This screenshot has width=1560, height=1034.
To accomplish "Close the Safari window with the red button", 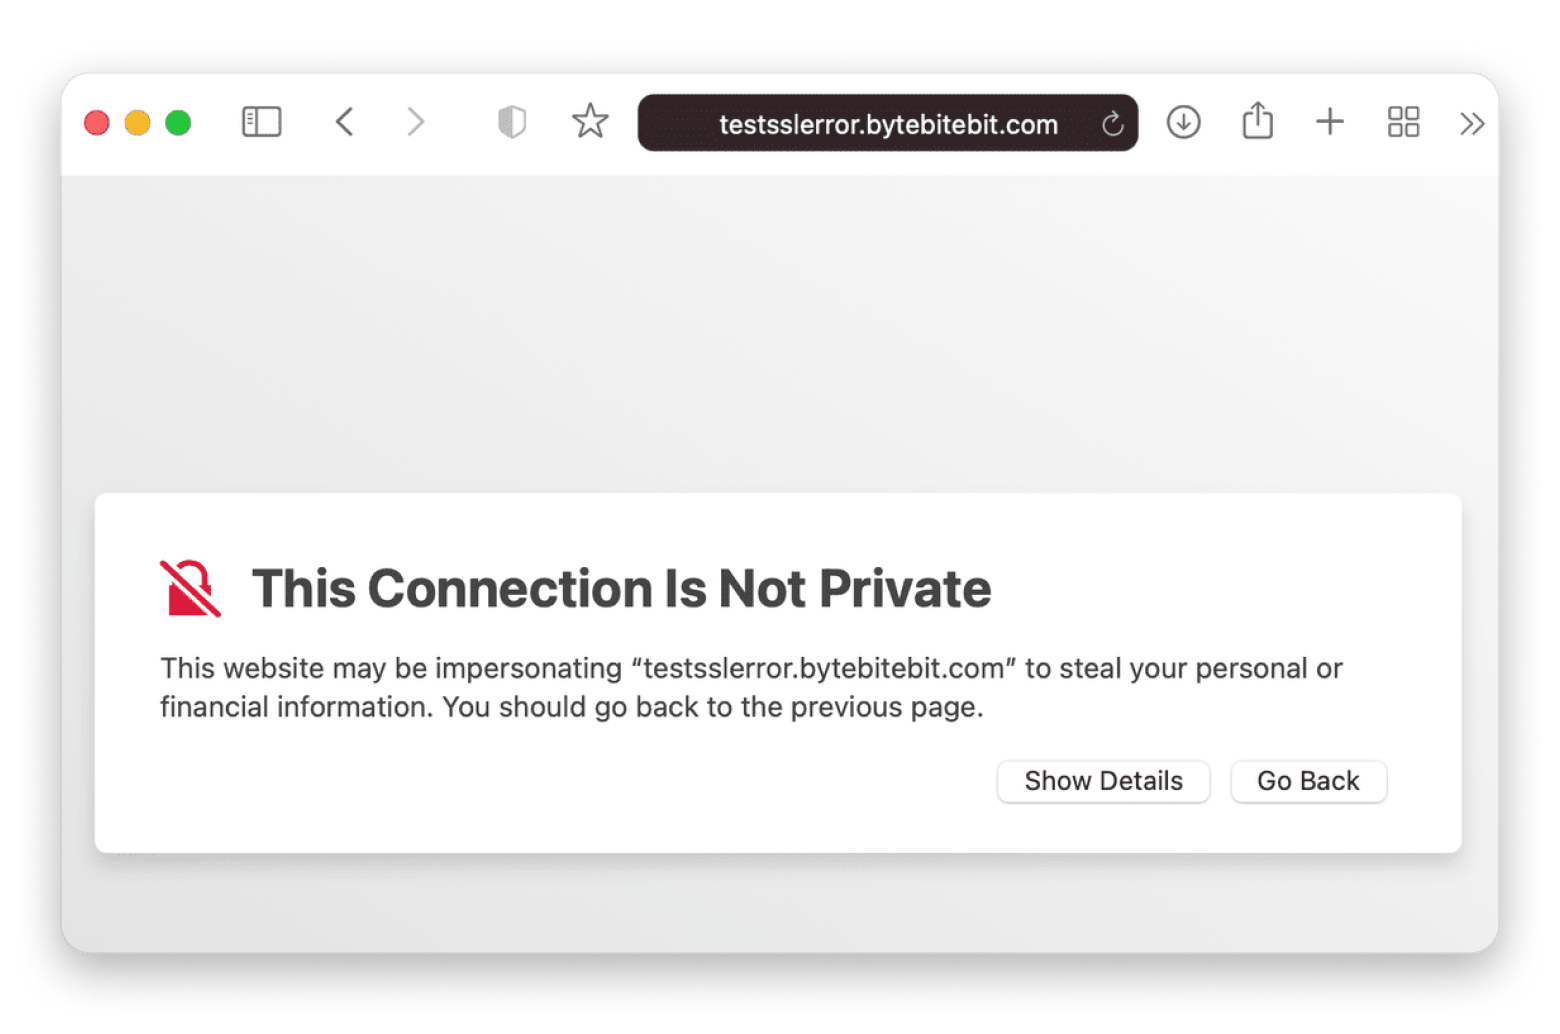I will click(x=97, y=123).
